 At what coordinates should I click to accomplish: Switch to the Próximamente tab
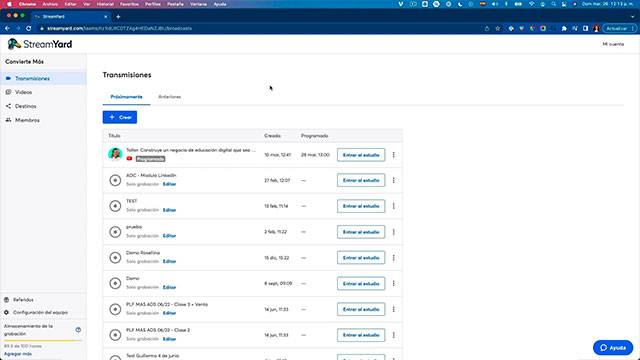tap(127, 97)
